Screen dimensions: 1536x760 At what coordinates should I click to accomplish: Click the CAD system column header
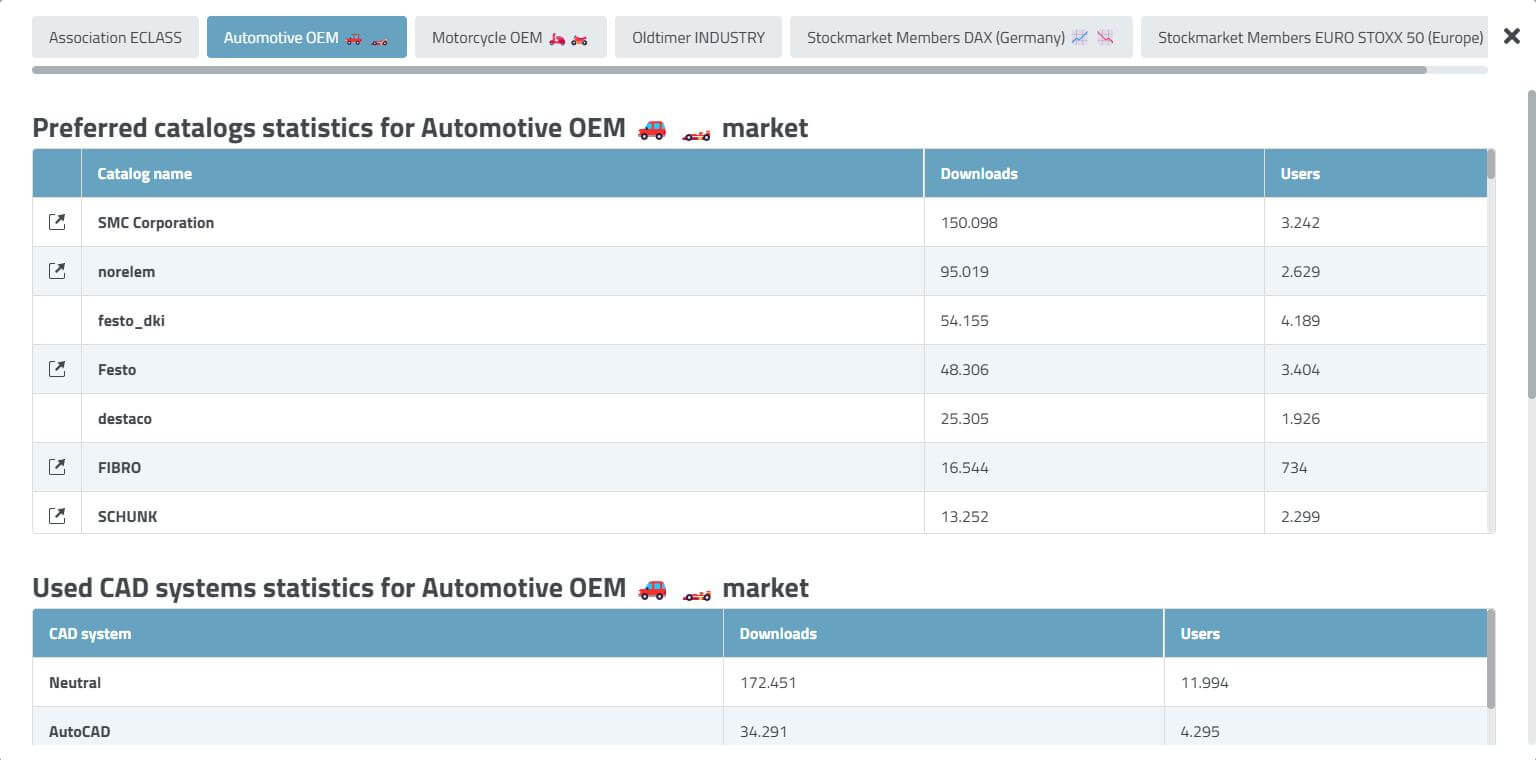click(x=378, y=633)
